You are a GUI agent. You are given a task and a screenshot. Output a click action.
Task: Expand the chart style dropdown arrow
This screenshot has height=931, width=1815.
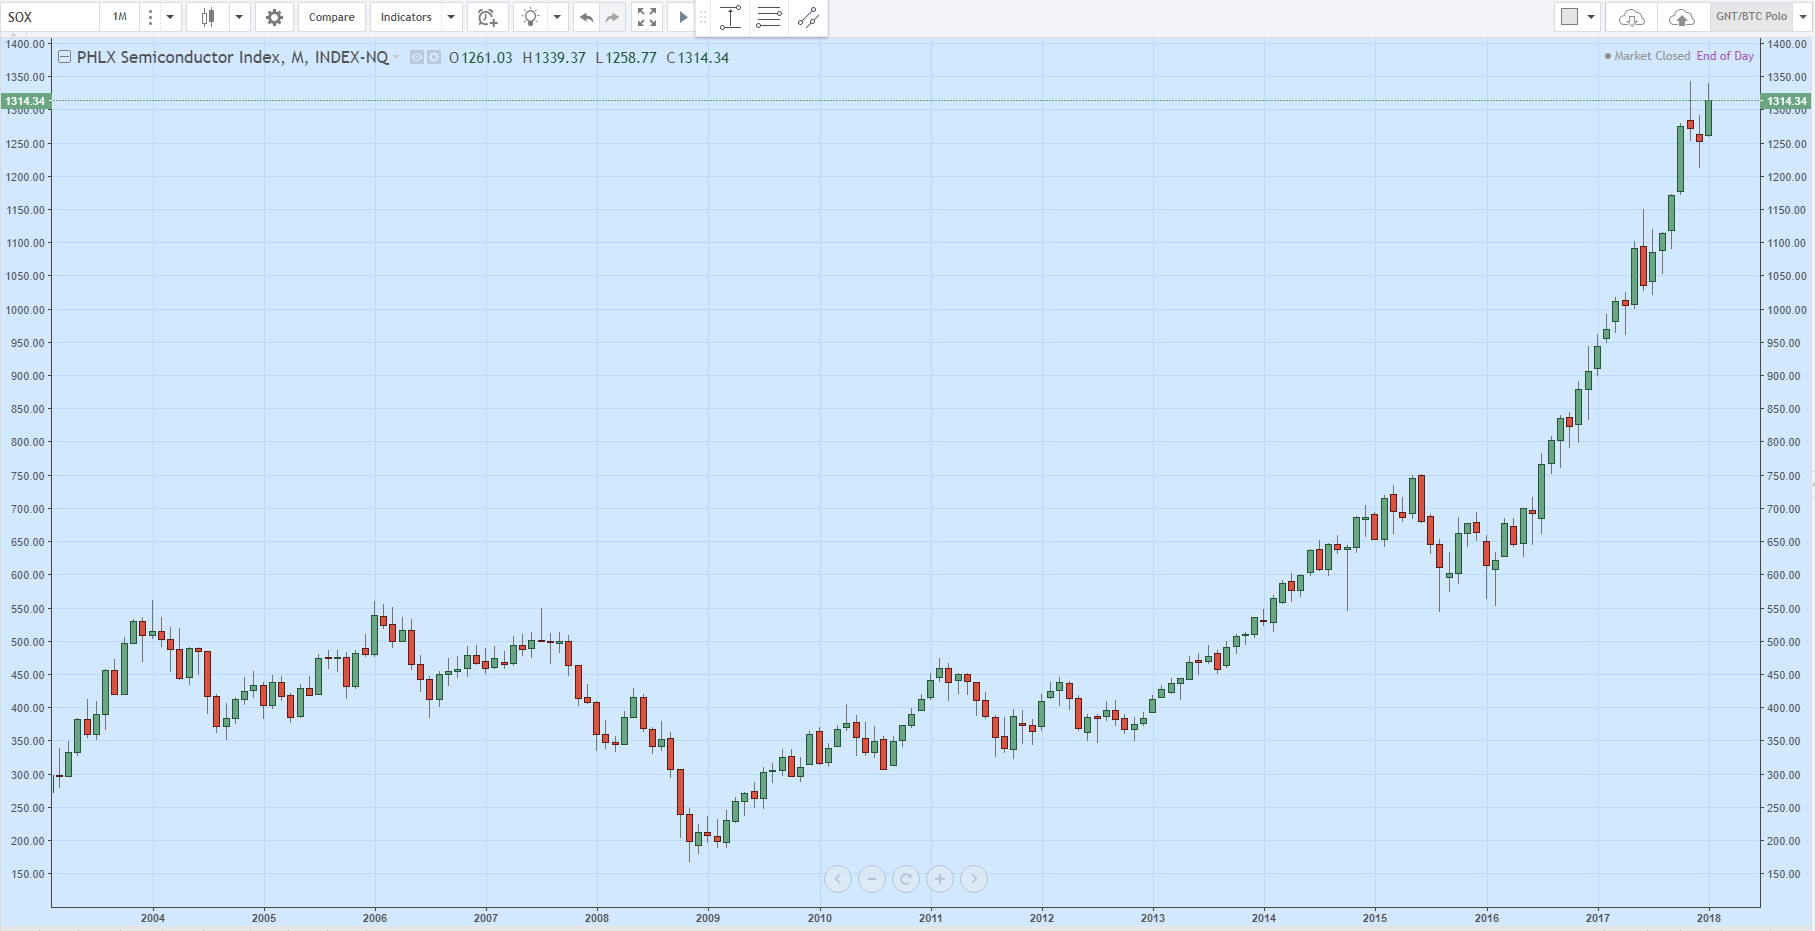tap(239, 17)
